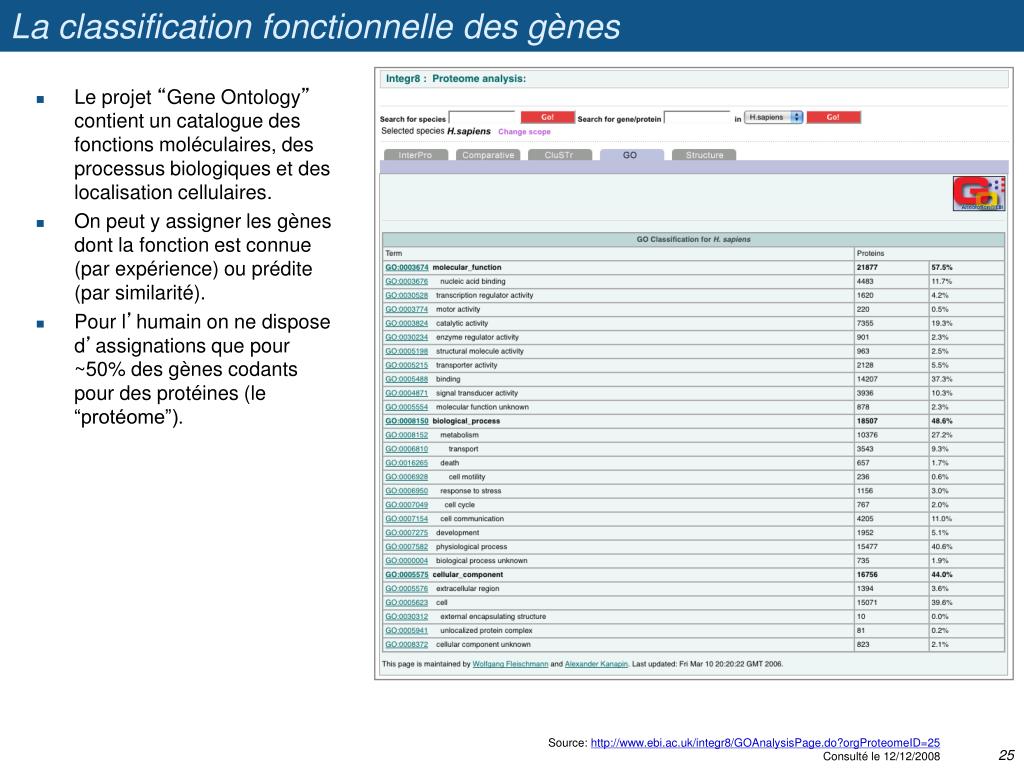
Task: Open GO:0008372 cellular component unknown link
Action: click(x=407, y=645)
